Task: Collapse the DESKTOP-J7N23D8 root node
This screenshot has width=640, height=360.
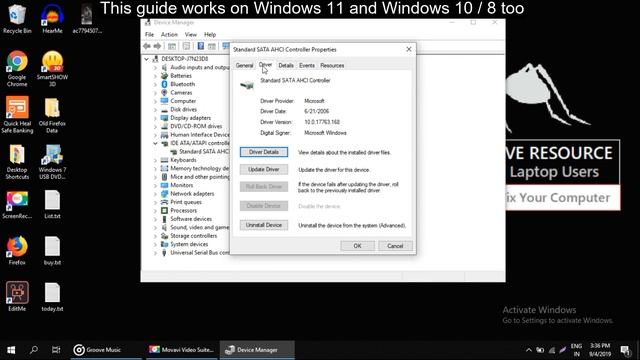Action: coord(147,59)
